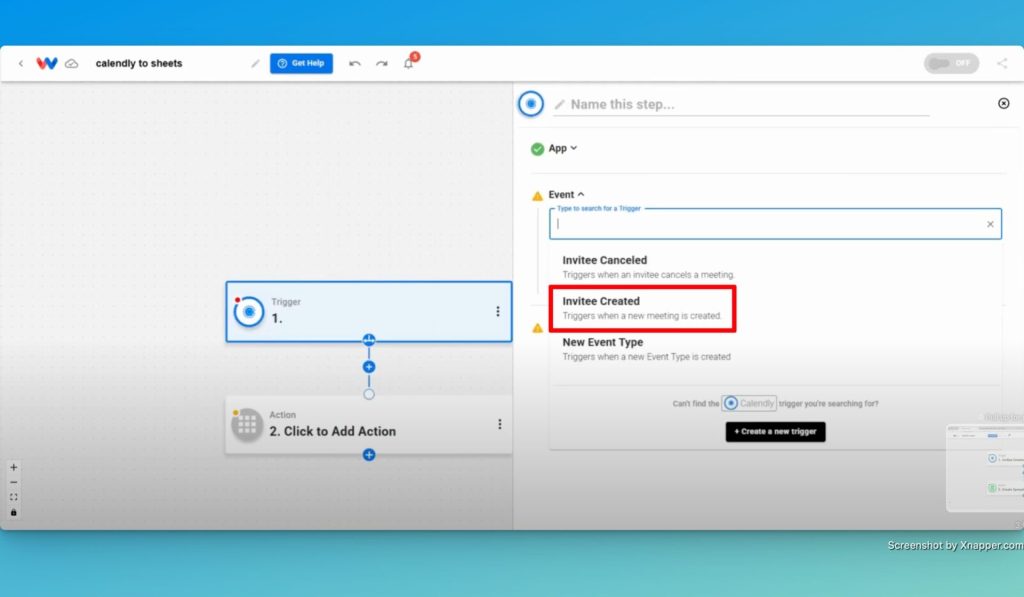Expand the App section
The image size is (1024, 597).
(562, 148)
